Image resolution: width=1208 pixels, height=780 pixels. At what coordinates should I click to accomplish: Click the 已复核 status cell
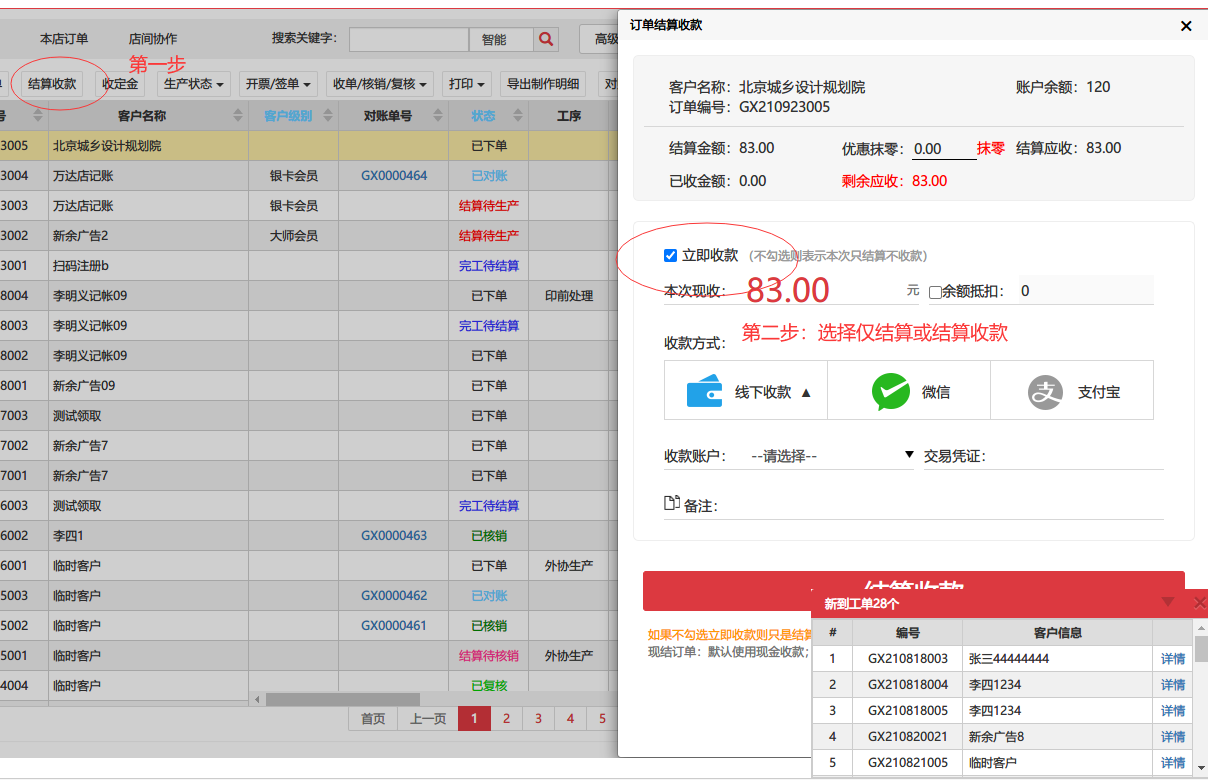[x=489, y=686]
